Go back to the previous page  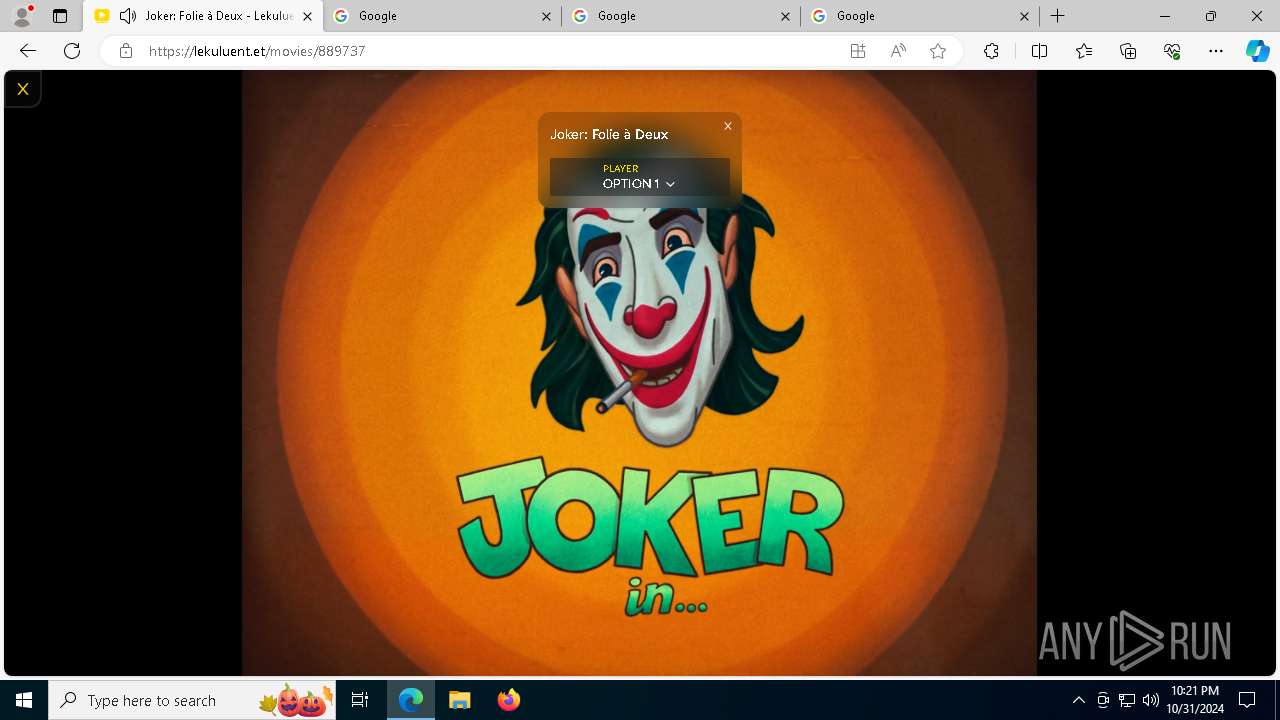(x=28, y=51)
